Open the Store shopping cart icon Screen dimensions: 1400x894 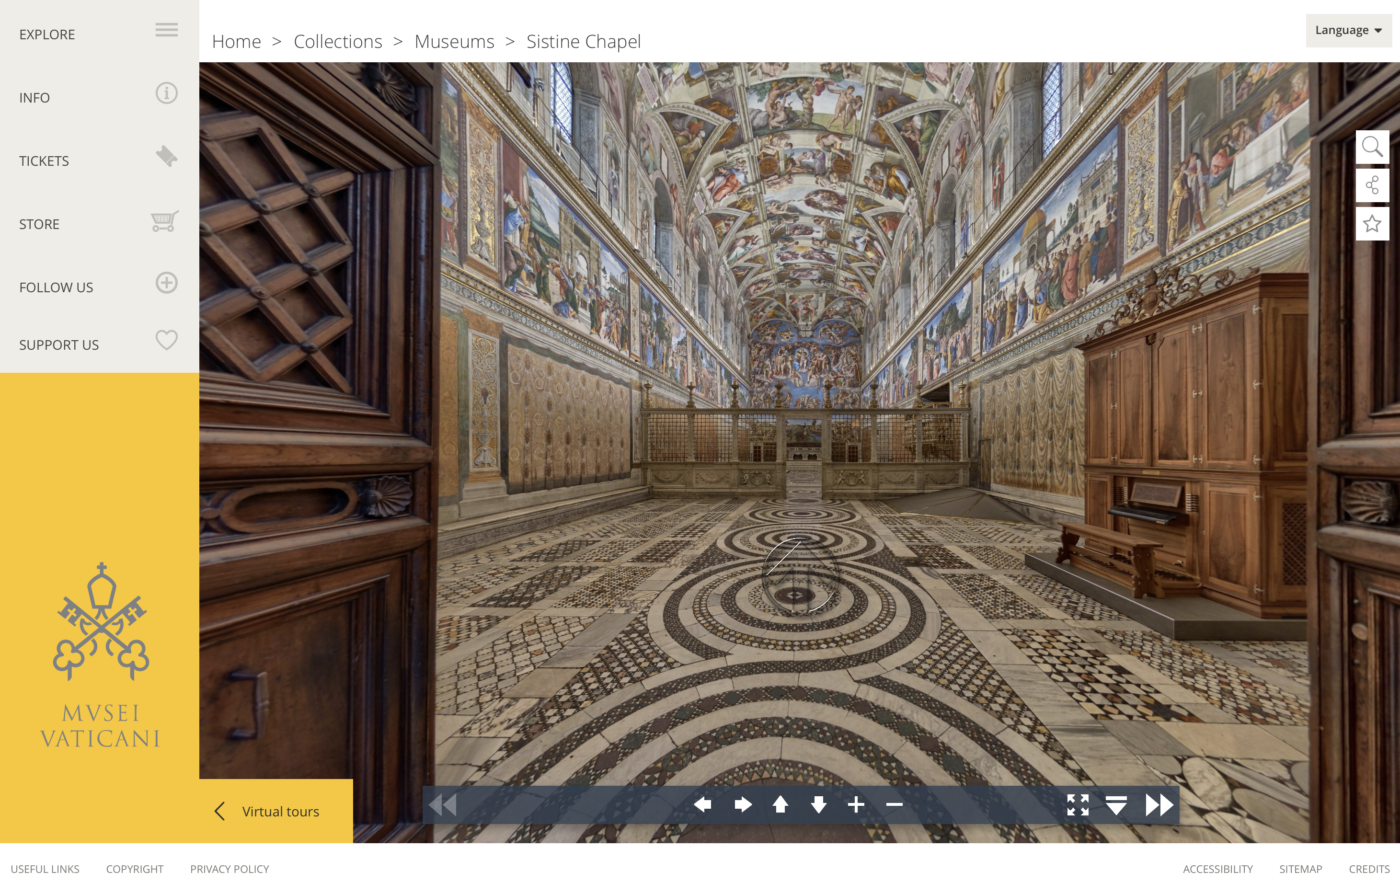(165, 220)
